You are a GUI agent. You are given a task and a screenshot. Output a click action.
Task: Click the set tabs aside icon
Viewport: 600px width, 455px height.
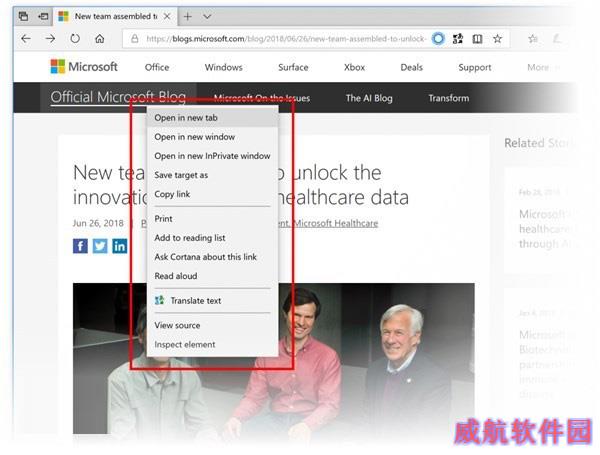(x=43, y=16)
